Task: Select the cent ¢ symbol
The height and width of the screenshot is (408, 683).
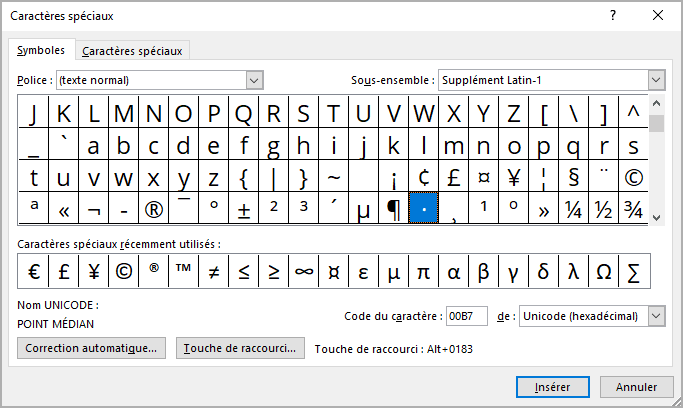Action: pos(424,176)
